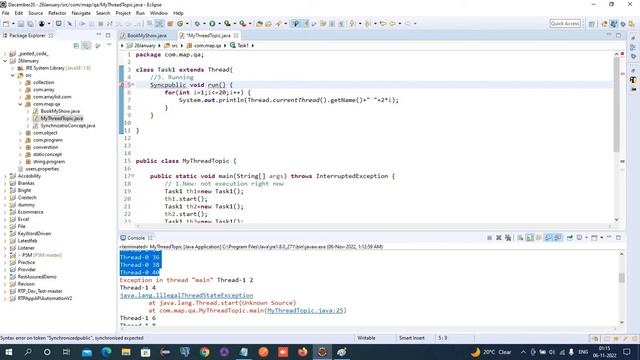The image size is (640, 360).
Task: Click Collapse All icon in Package Explorer
Action: 76,46
